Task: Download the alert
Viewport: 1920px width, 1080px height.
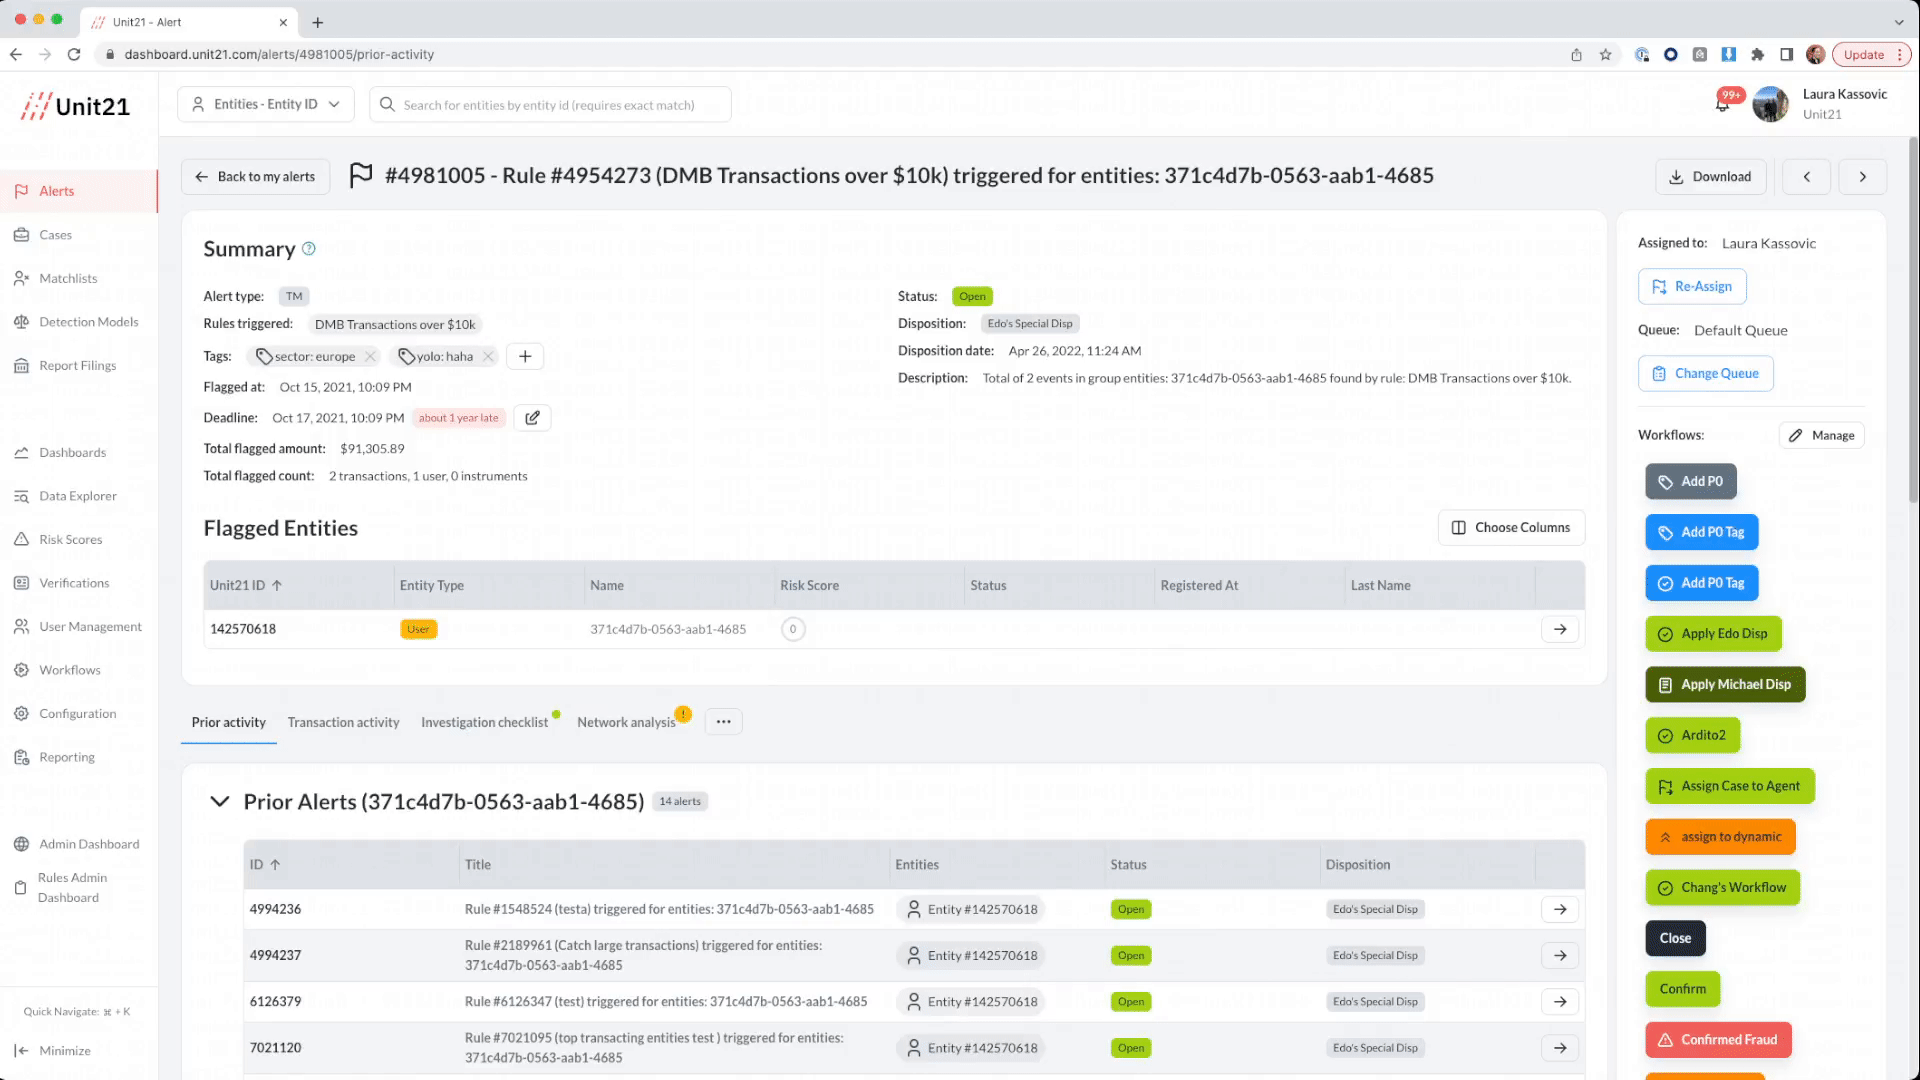Action: click(x=1710, y=177)
